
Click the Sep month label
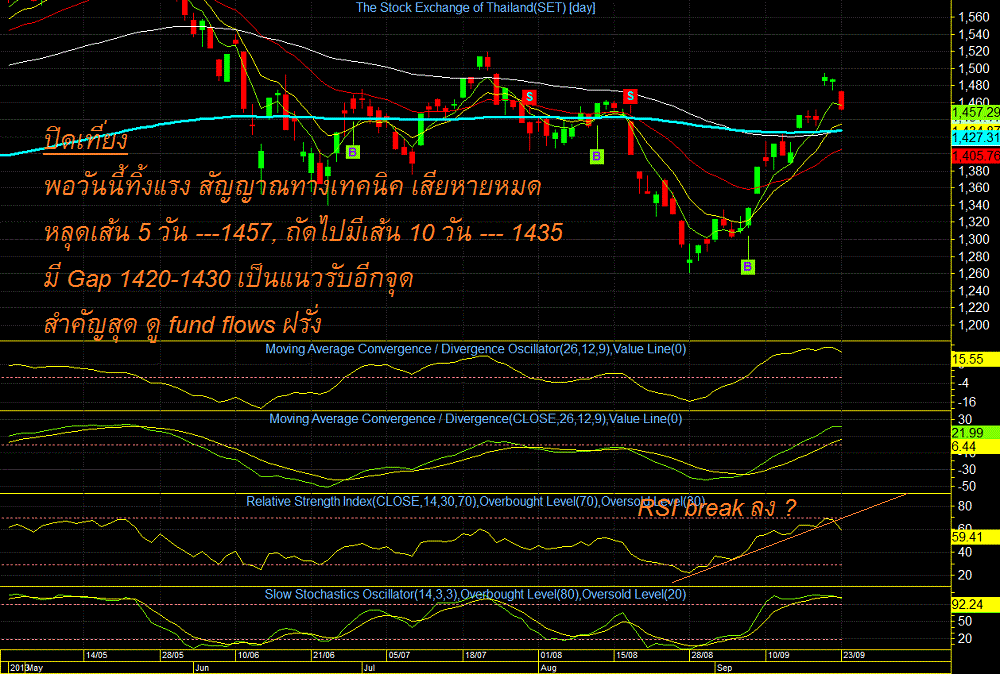point(724,668)
